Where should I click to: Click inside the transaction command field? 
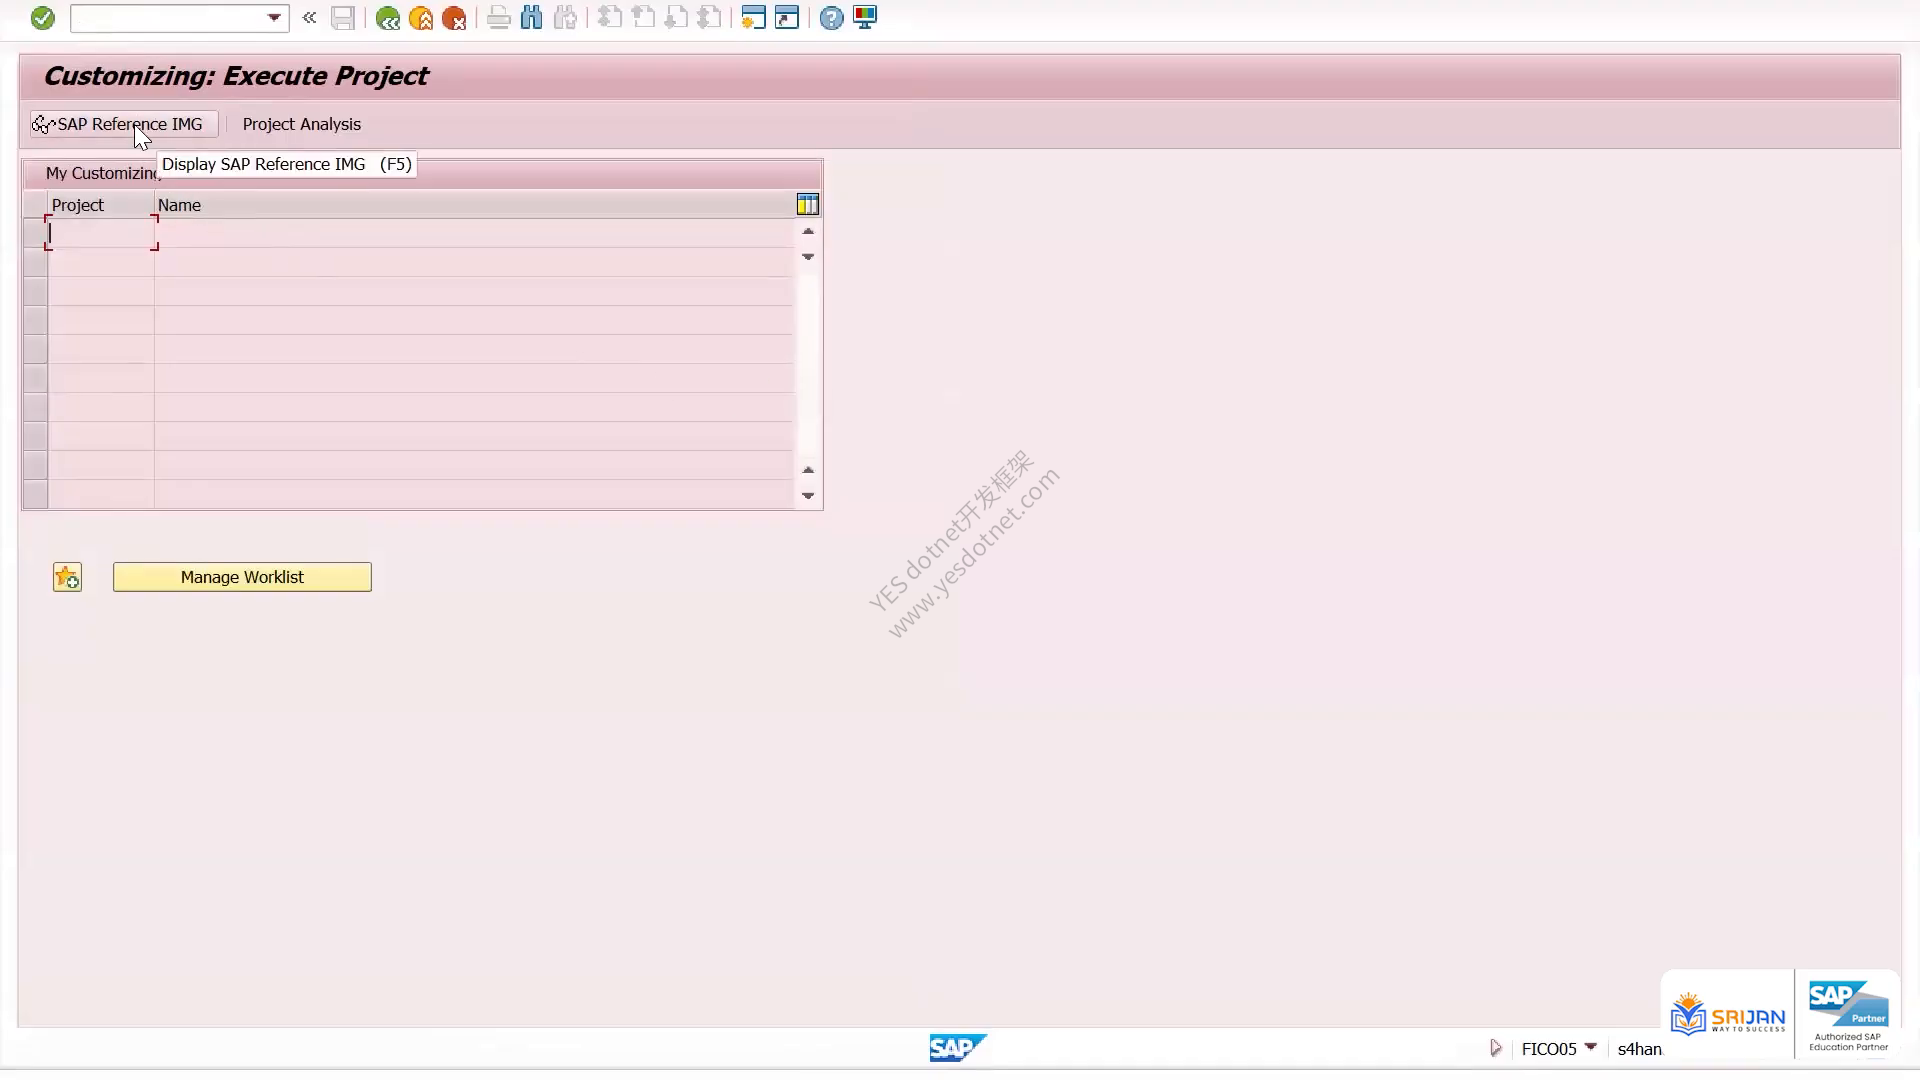(x=168, y=18)
